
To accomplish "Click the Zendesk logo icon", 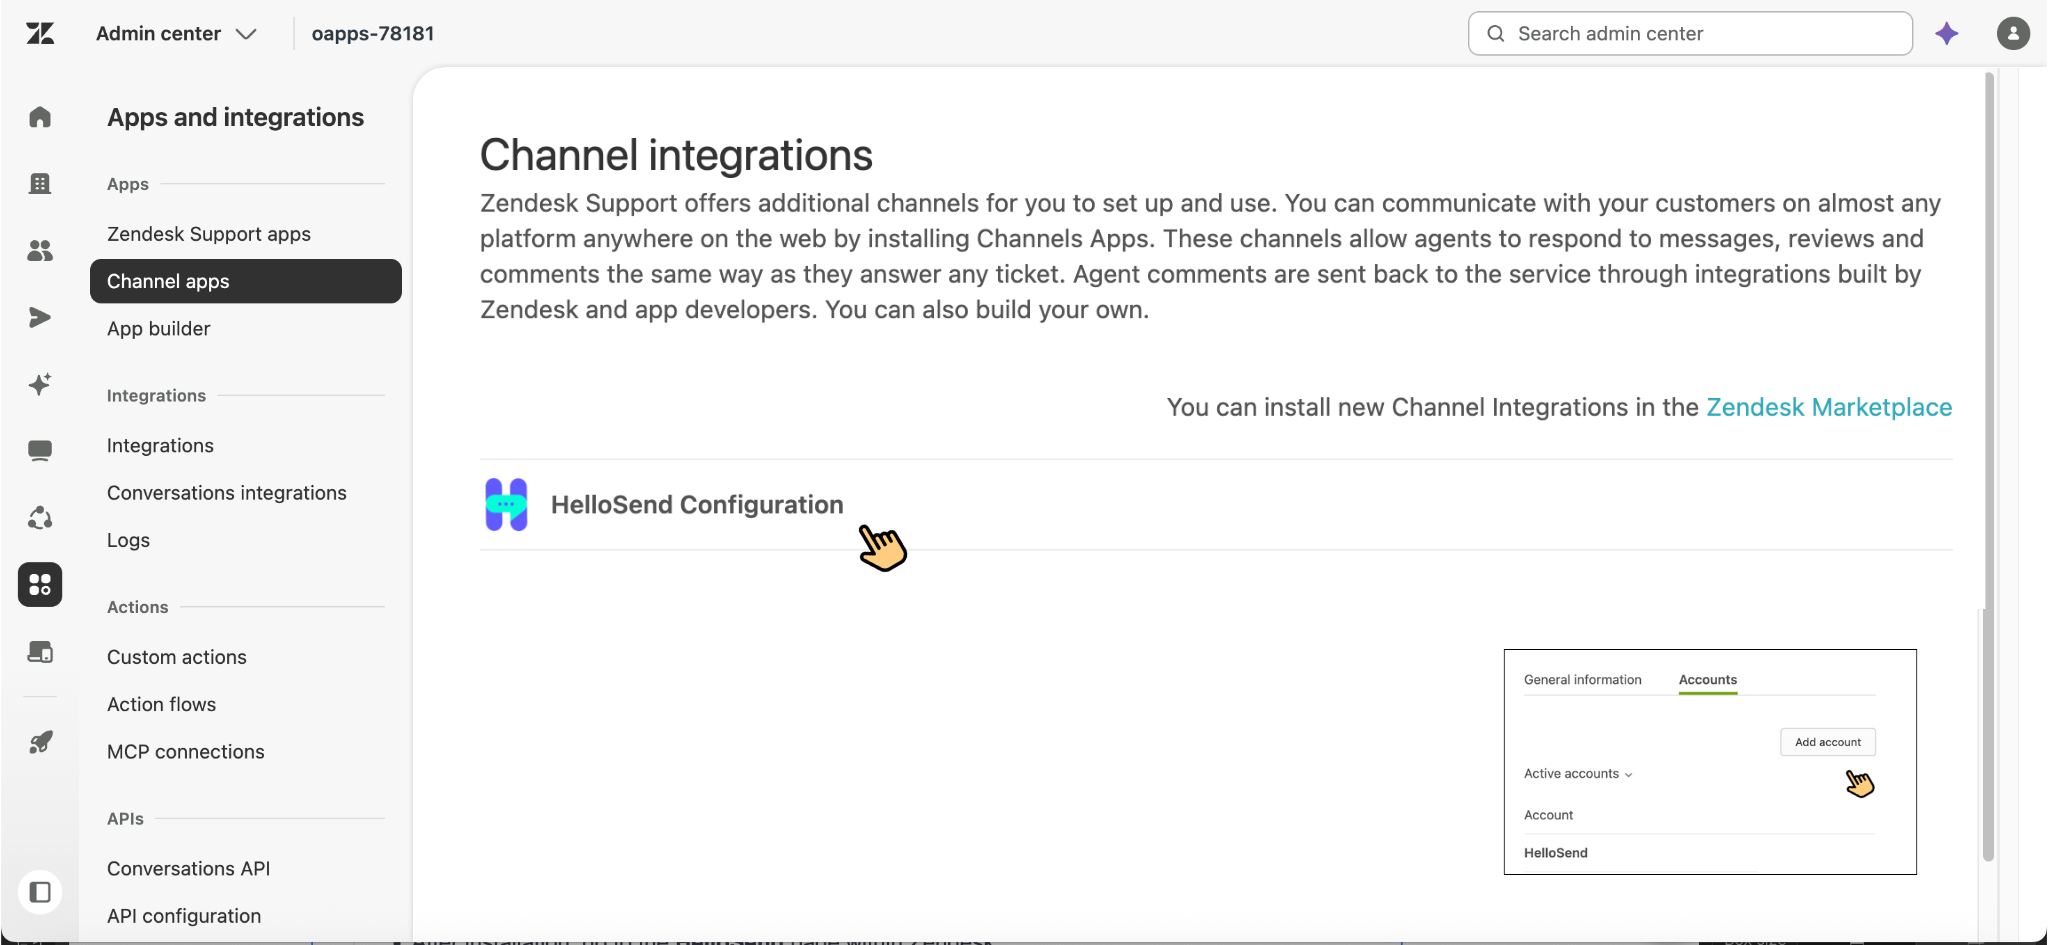I will pyautogui.click(x=40, y=34).
